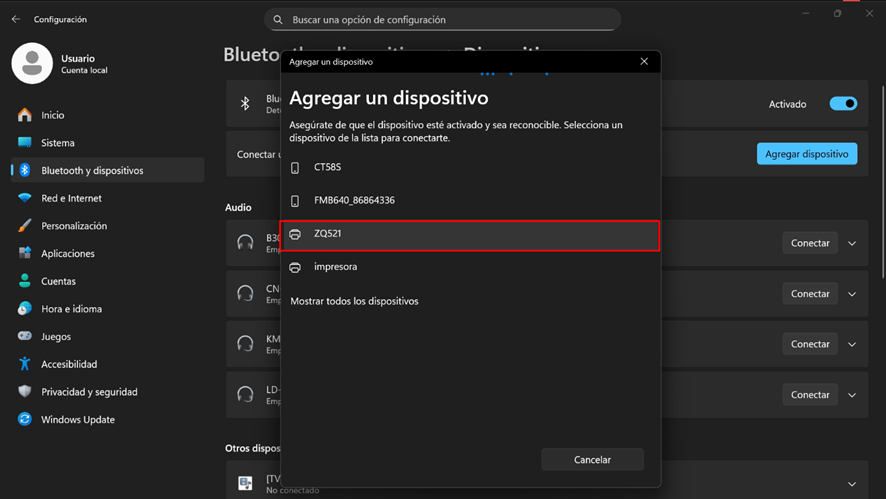The width and height of the screenshot is (886, 499).
Task: Click the Cancelar button
Action: 592,460
